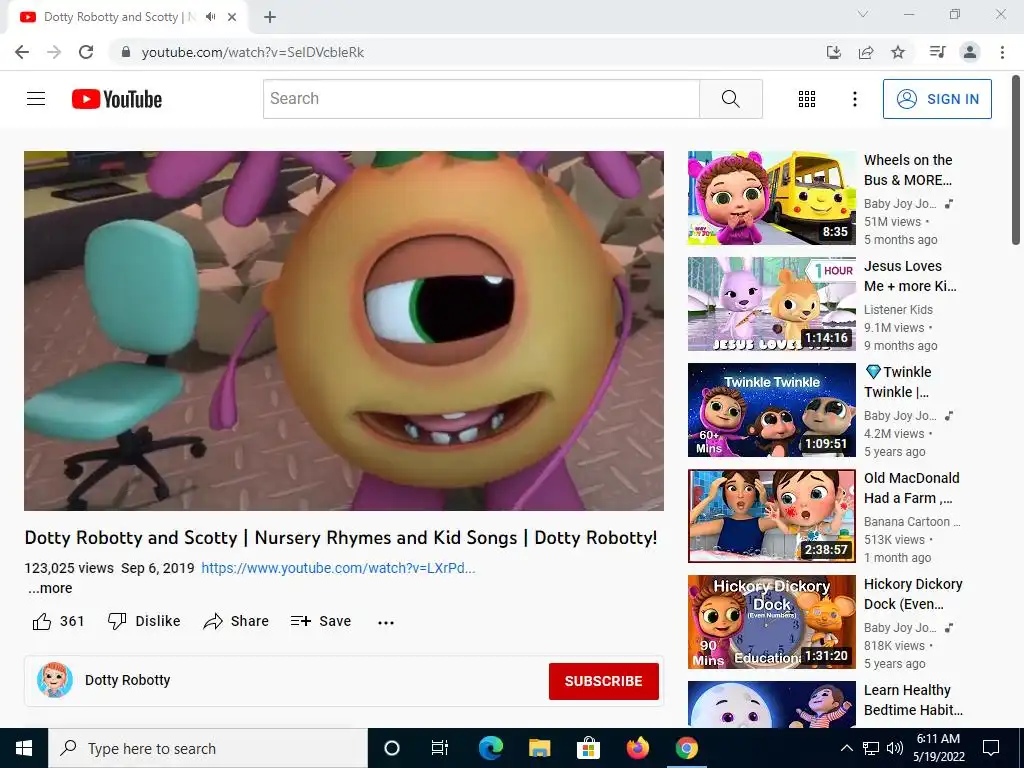Click the 'Banana Cartoon' channel name
Viewport: 1024px width, 768px height.
(912, 521)
